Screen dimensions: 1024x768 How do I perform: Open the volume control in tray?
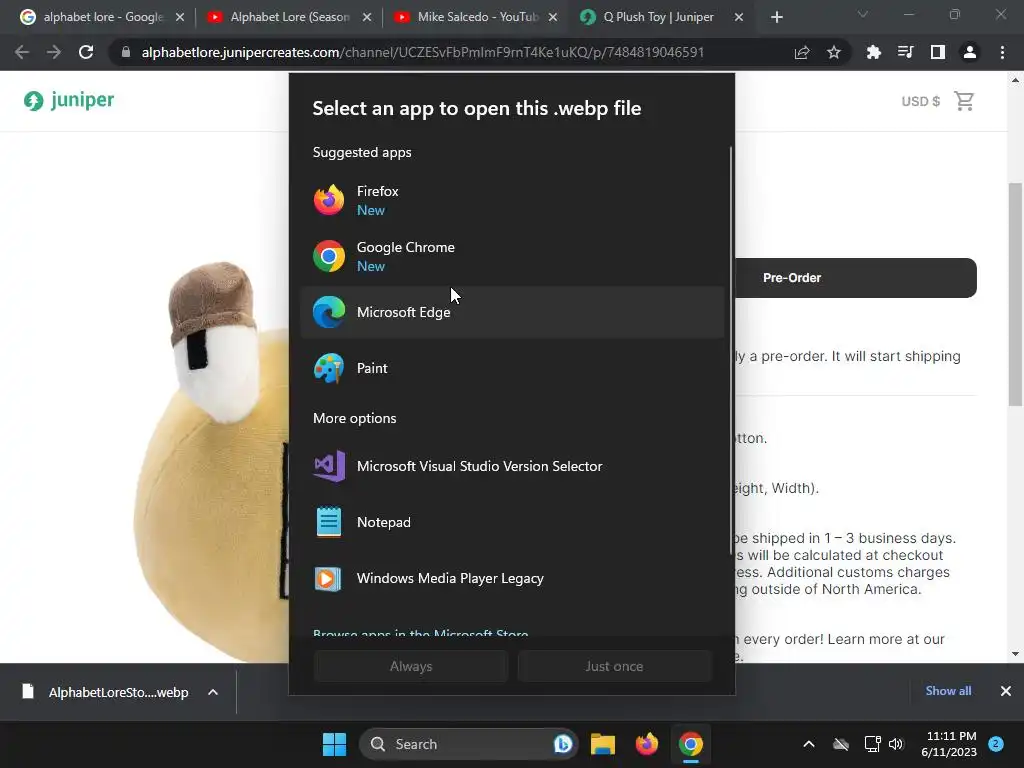click(x=896, y=744)
